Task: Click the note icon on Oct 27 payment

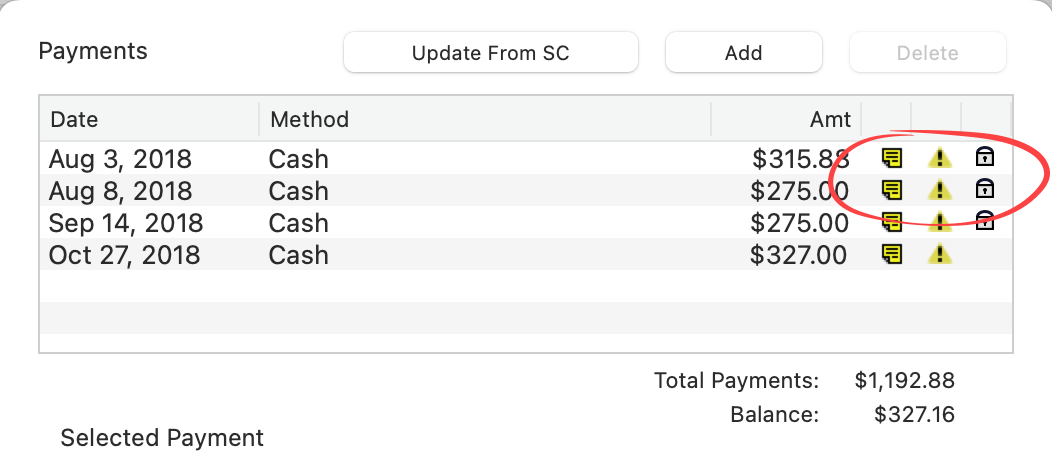Action: (x=892, y=254)
